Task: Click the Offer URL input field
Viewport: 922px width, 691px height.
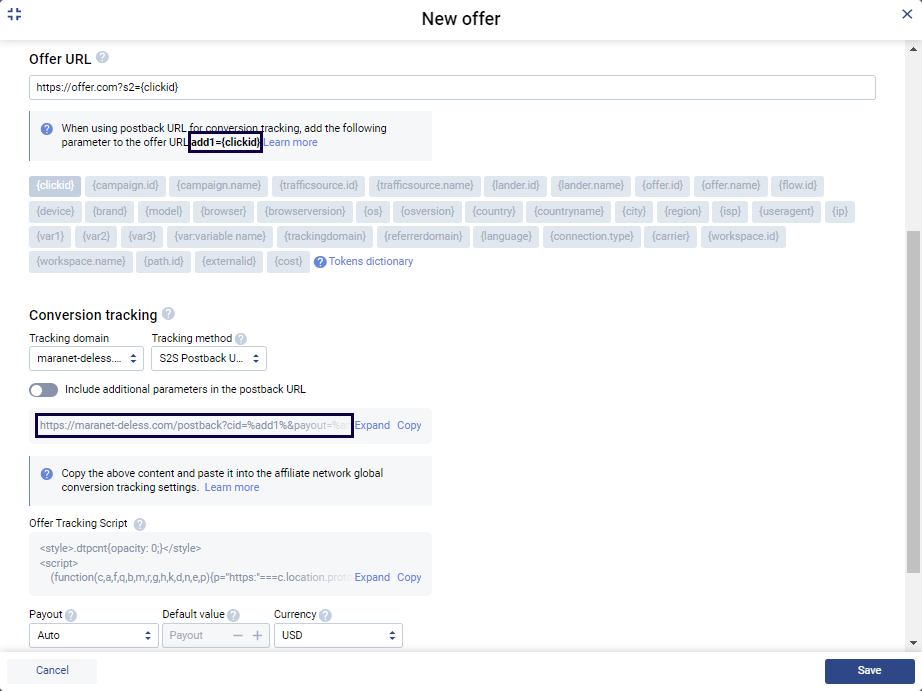Action: click(452, 88)
